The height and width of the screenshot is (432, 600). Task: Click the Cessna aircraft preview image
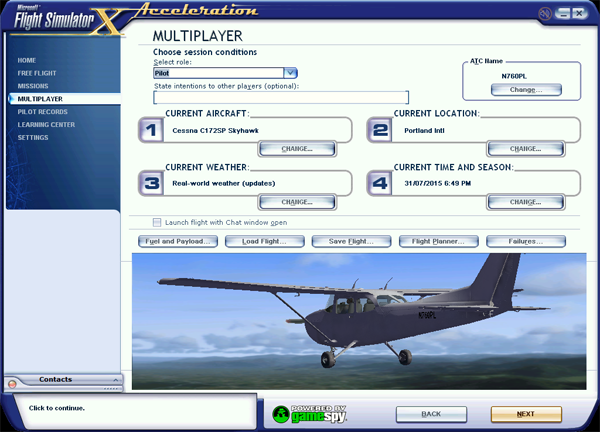(359, 321)
